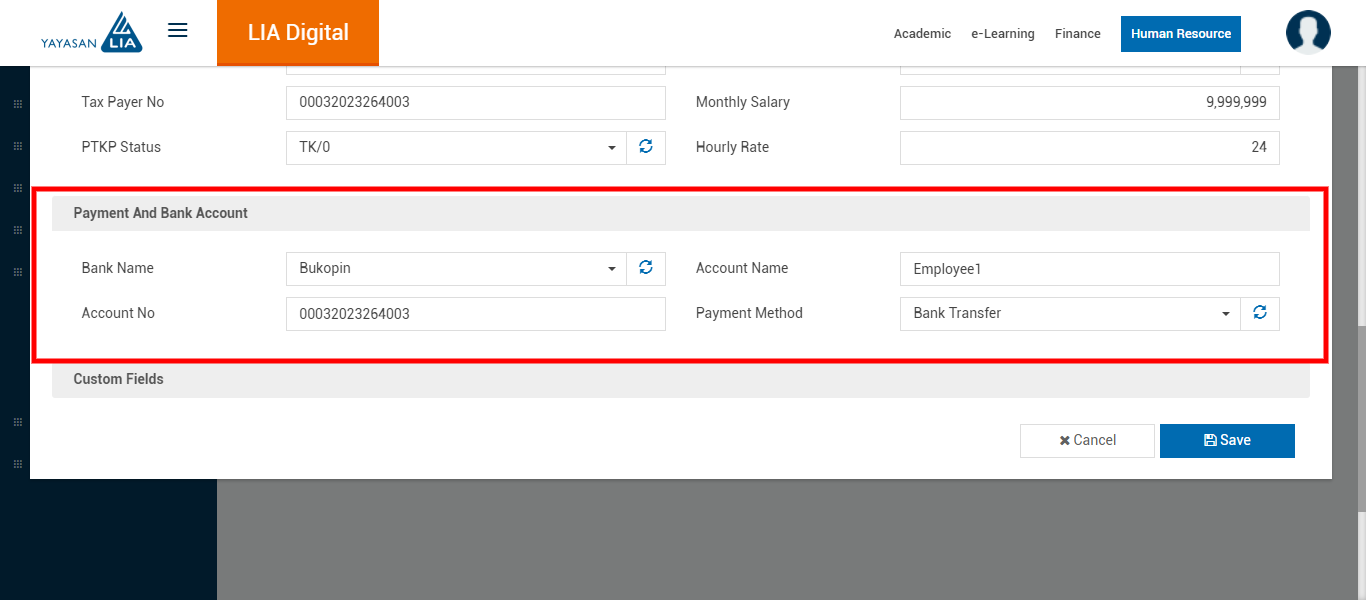The height and width of the screenshot is (600, 1366).
Task: Refresh the Payment Method list
Action: [1260, 313]
